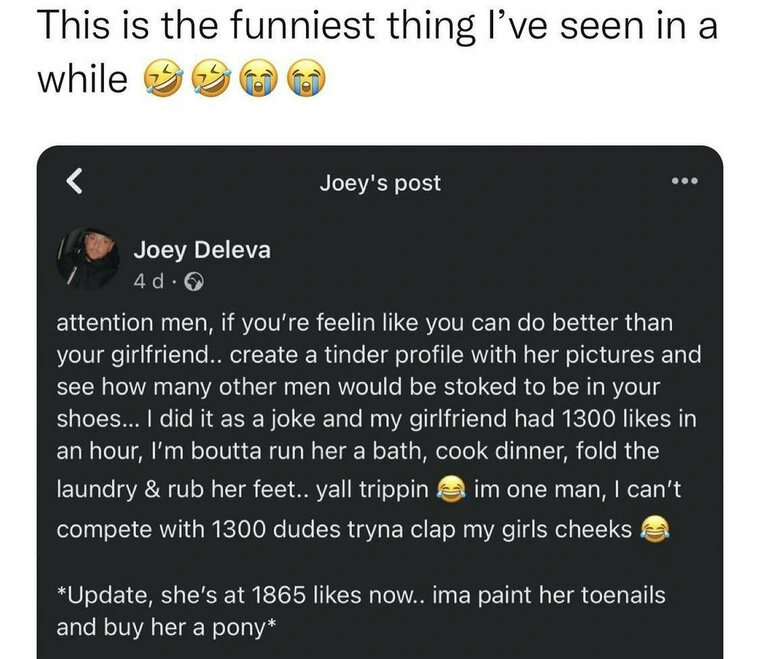Open Joey Deleva's profile picture

(x=88, y=259)
